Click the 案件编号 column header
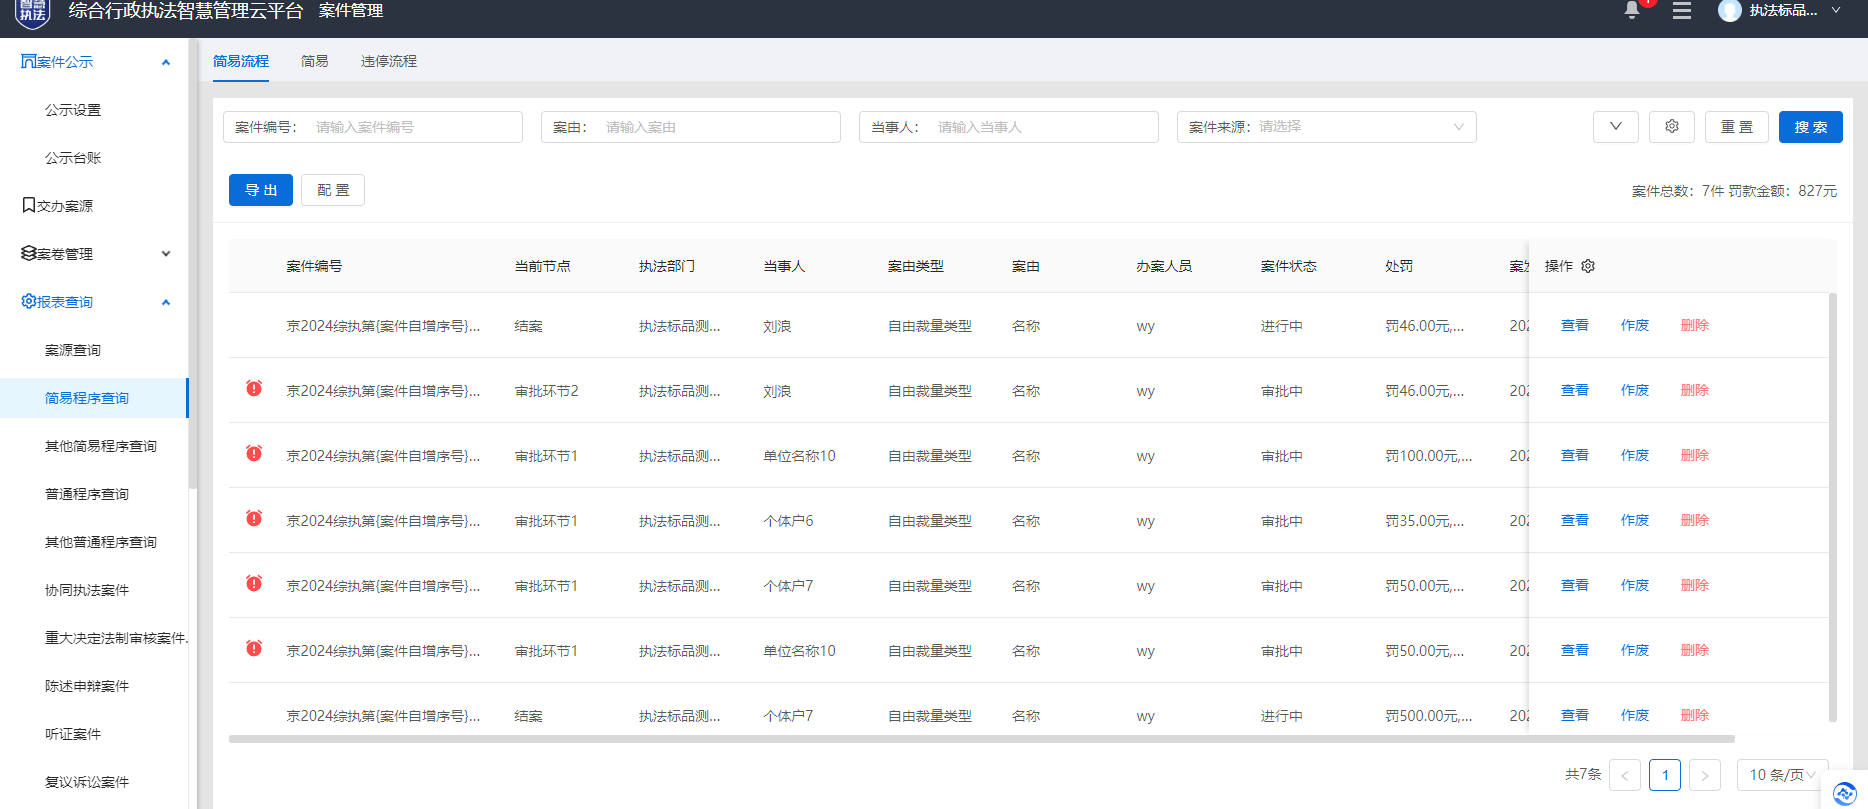Image resolution: width=1868 pixels, height=809 pixels. [x=314, y=266]
